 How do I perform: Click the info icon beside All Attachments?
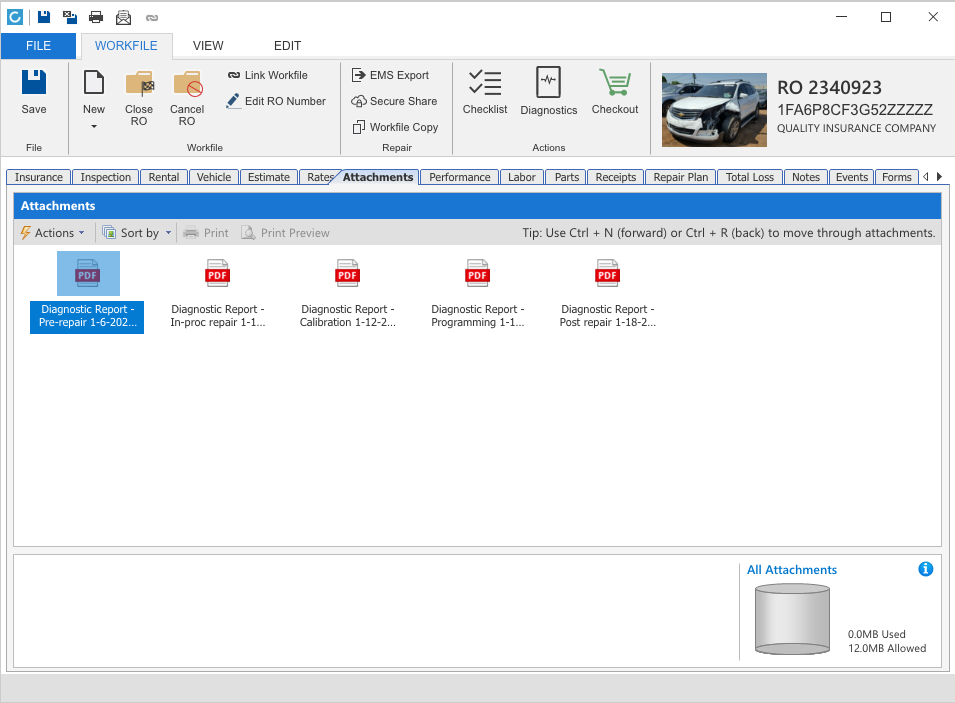click(x=925, y=569)
